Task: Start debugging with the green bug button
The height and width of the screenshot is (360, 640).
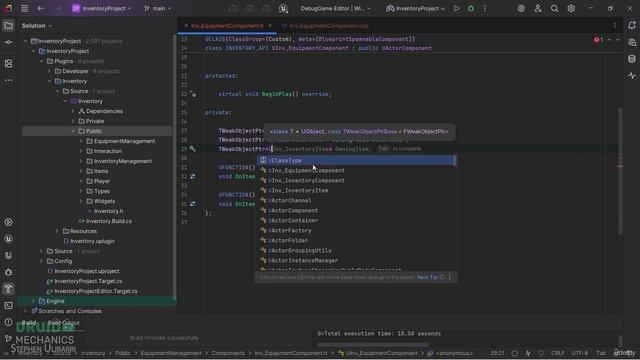Action: [x=471, y=8]
